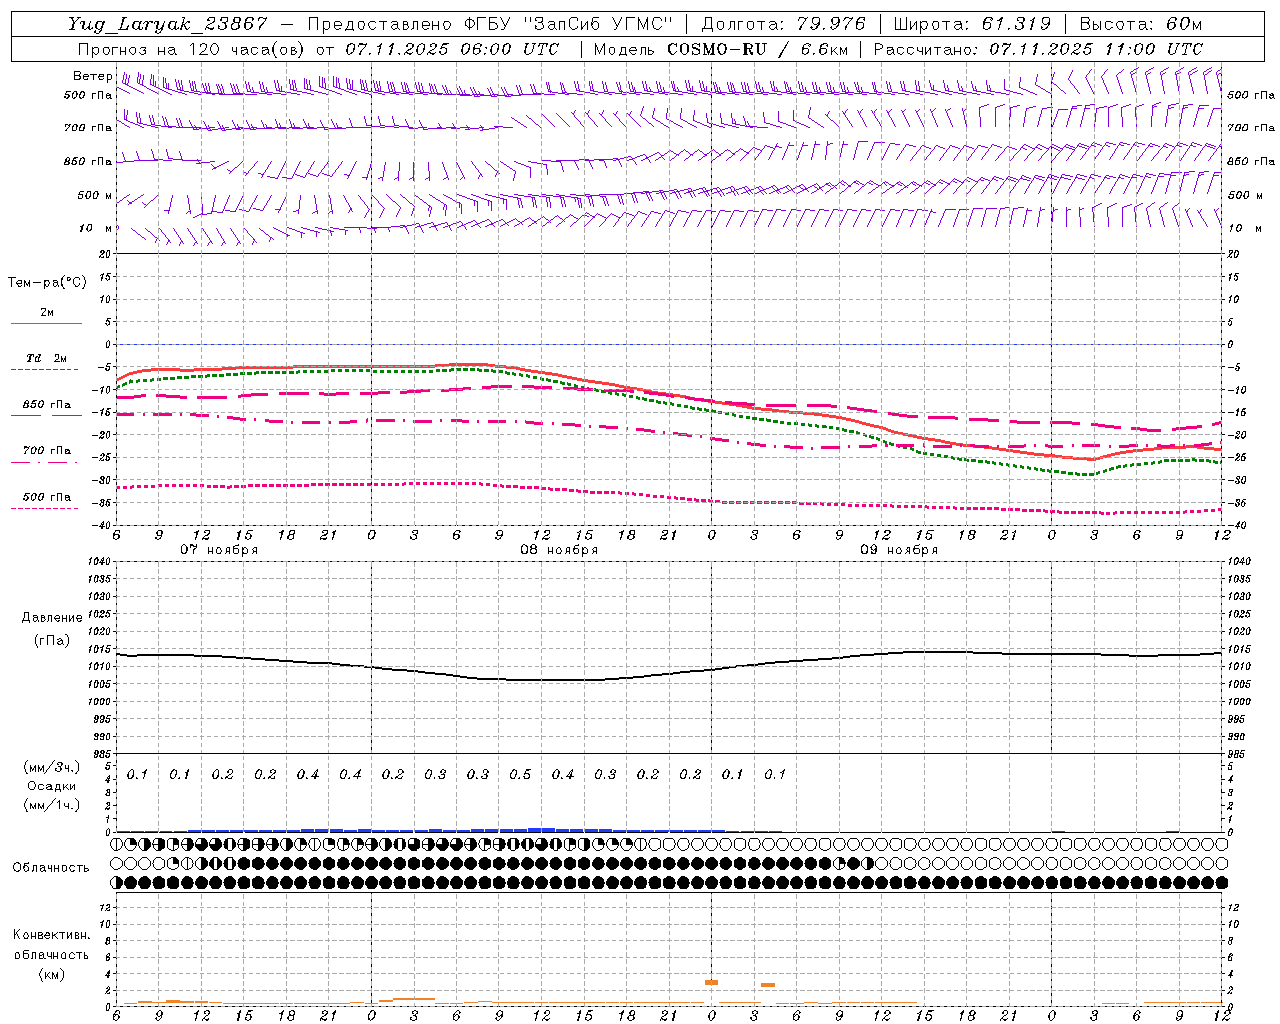Click the 700 гПа temperature legend entry
Viewport: 1280px width, 1024px height.
pos(46,450)
